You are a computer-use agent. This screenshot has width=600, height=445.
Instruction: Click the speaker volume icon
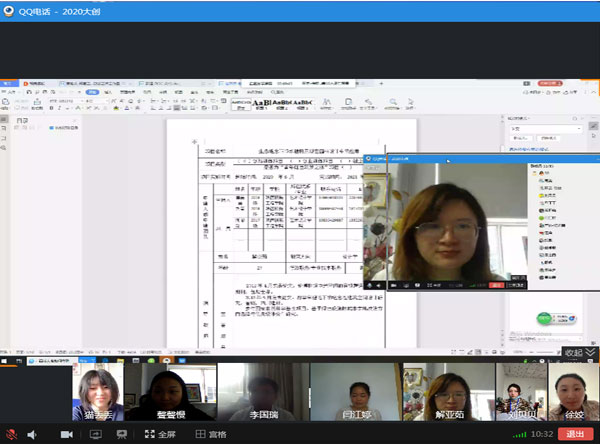point(33,435)
